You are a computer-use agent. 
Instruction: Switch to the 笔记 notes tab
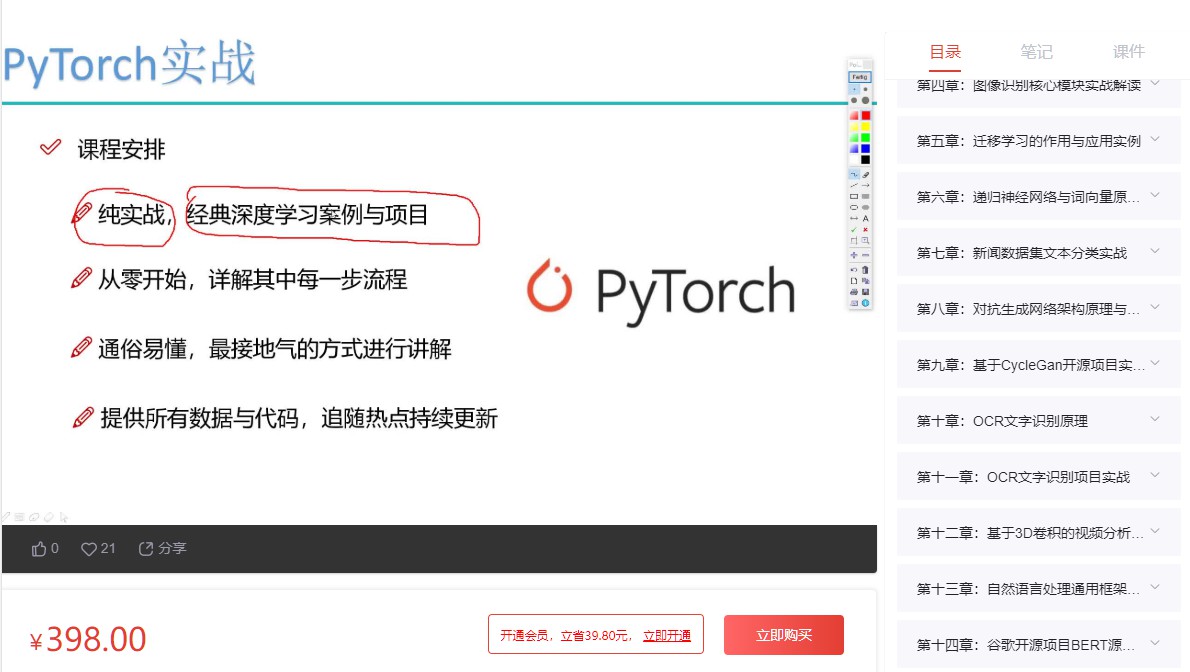pyautogui.click(x=1037, y=52)
